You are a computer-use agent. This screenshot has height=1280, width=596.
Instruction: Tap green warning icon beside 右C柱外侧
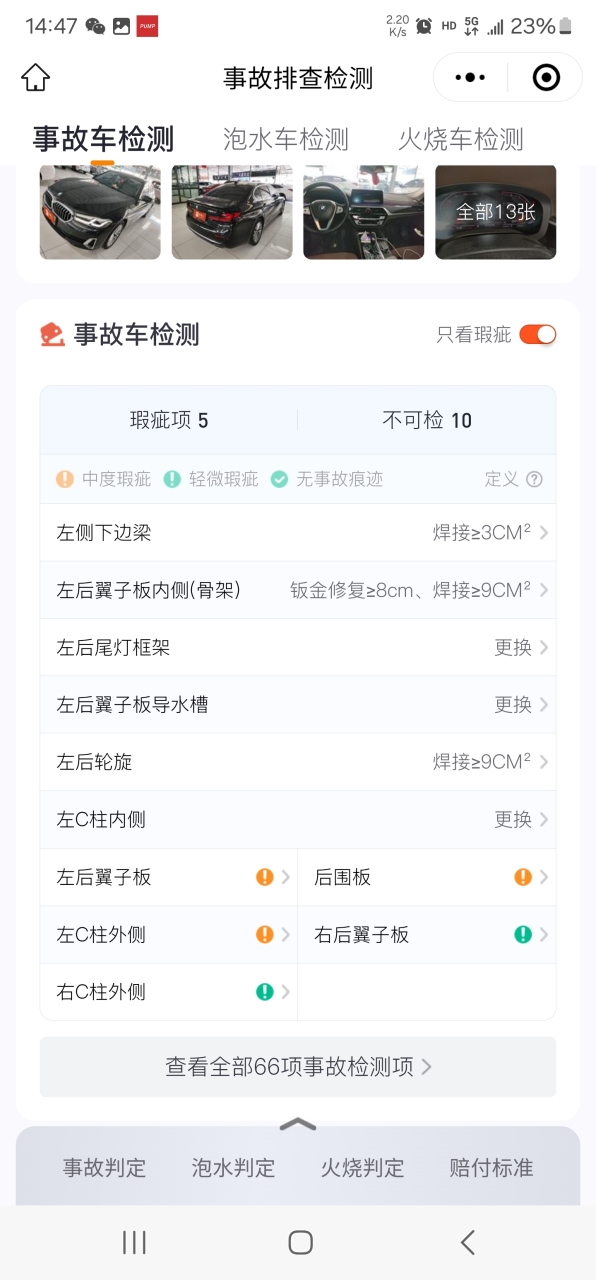pyautogui.click(x=265, y=992)
